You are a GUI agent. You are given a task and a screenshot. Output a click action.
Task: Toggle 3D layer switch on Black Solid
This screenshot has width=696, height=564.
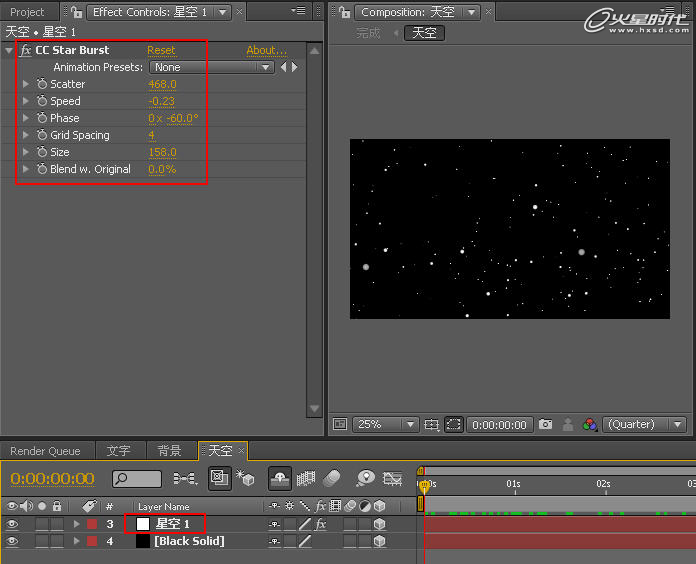380,541
